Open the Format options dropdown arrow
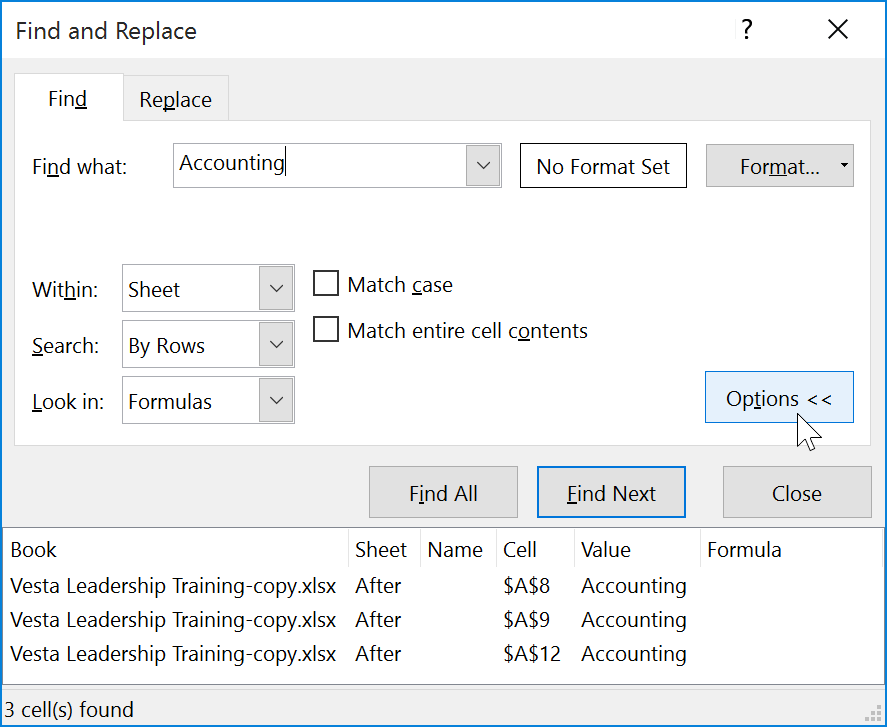Viewport: 887px width, 727px height. (x=844, y=166)
